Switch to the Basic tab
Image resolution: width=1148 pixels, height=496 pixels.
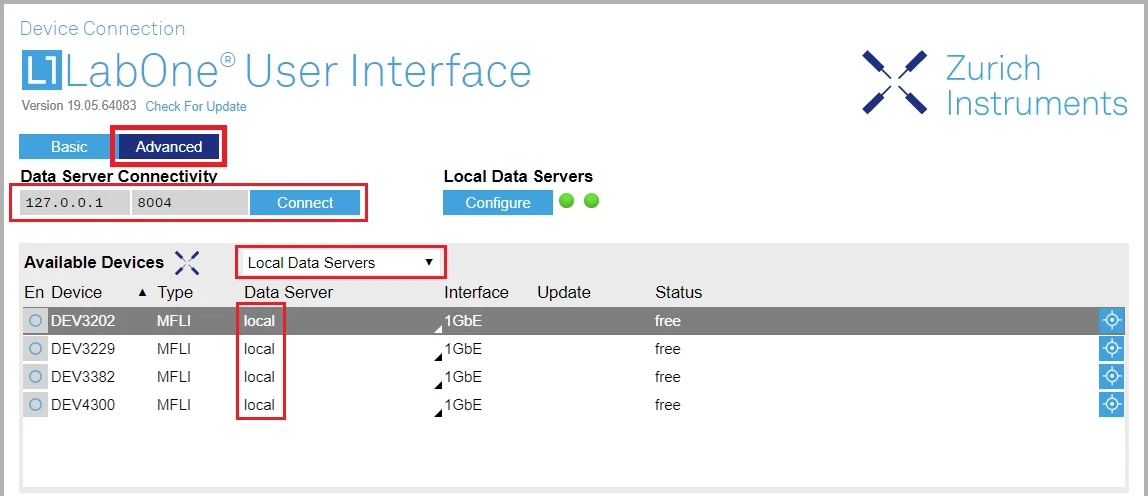click(69, 147)
